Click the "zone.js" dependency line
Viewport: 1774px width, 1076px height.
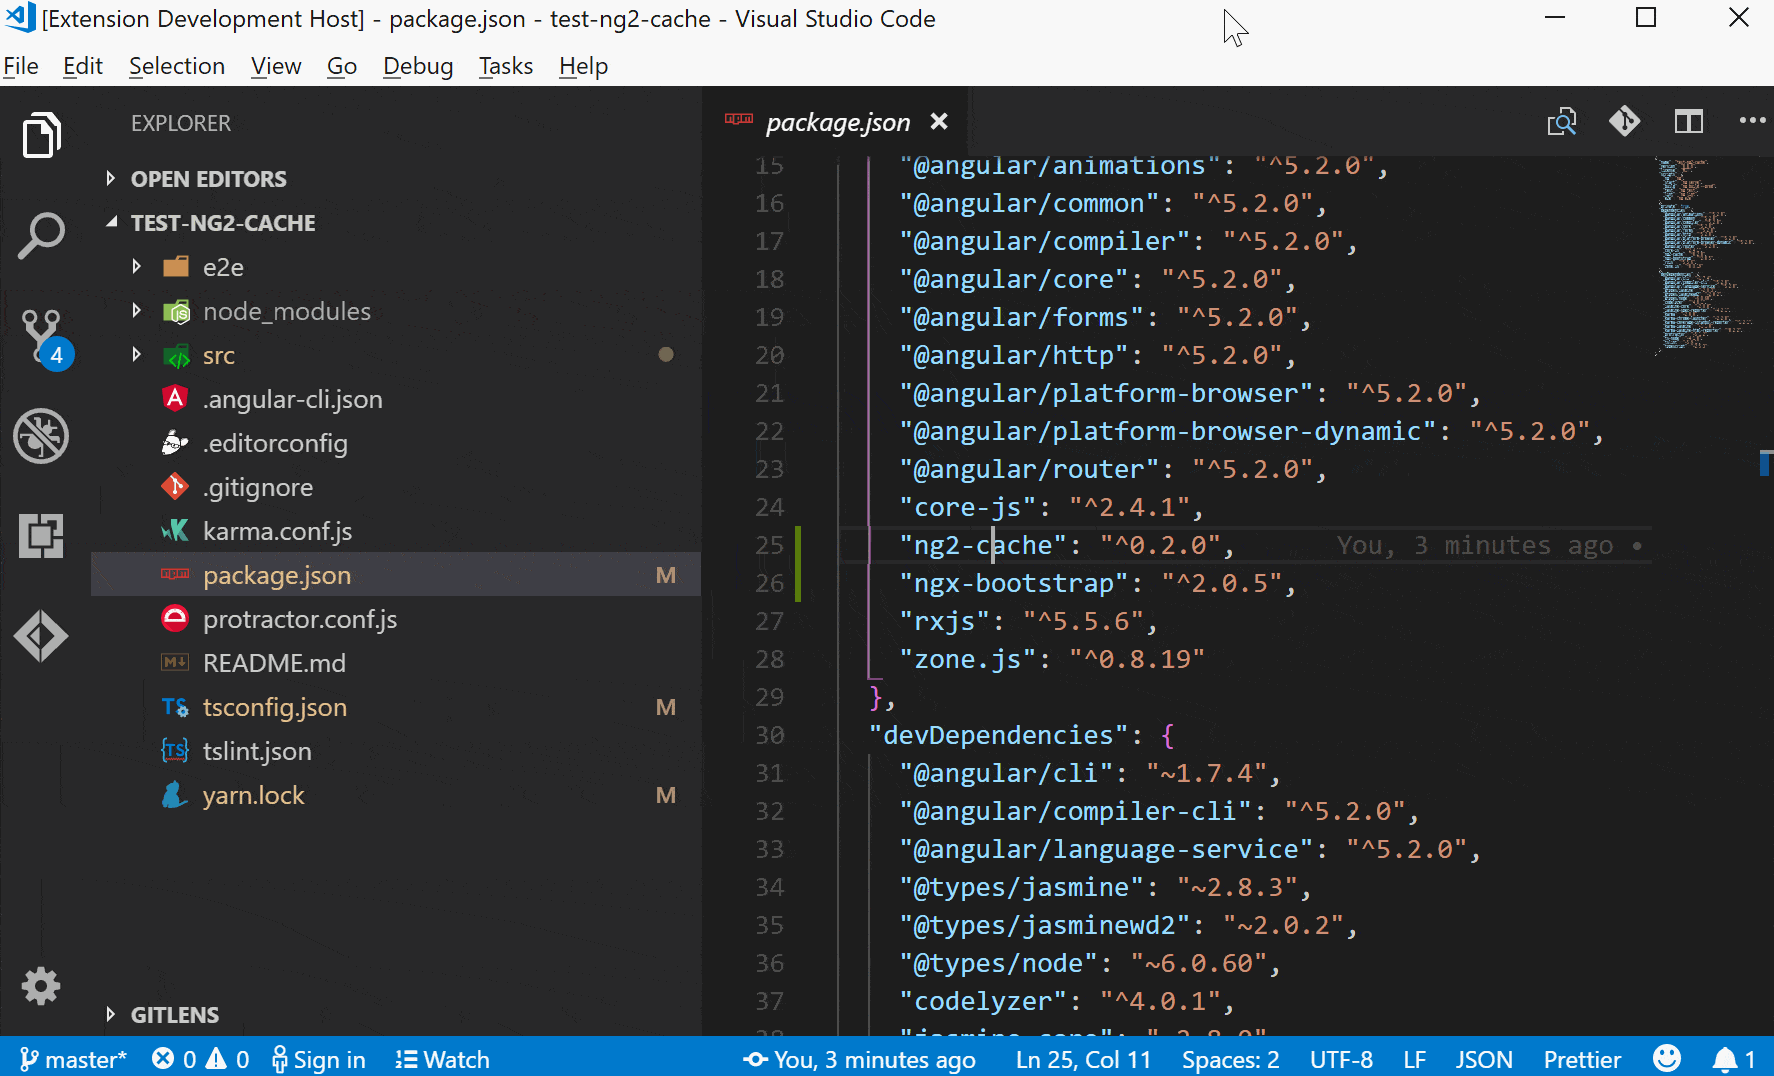point(1052,659)
